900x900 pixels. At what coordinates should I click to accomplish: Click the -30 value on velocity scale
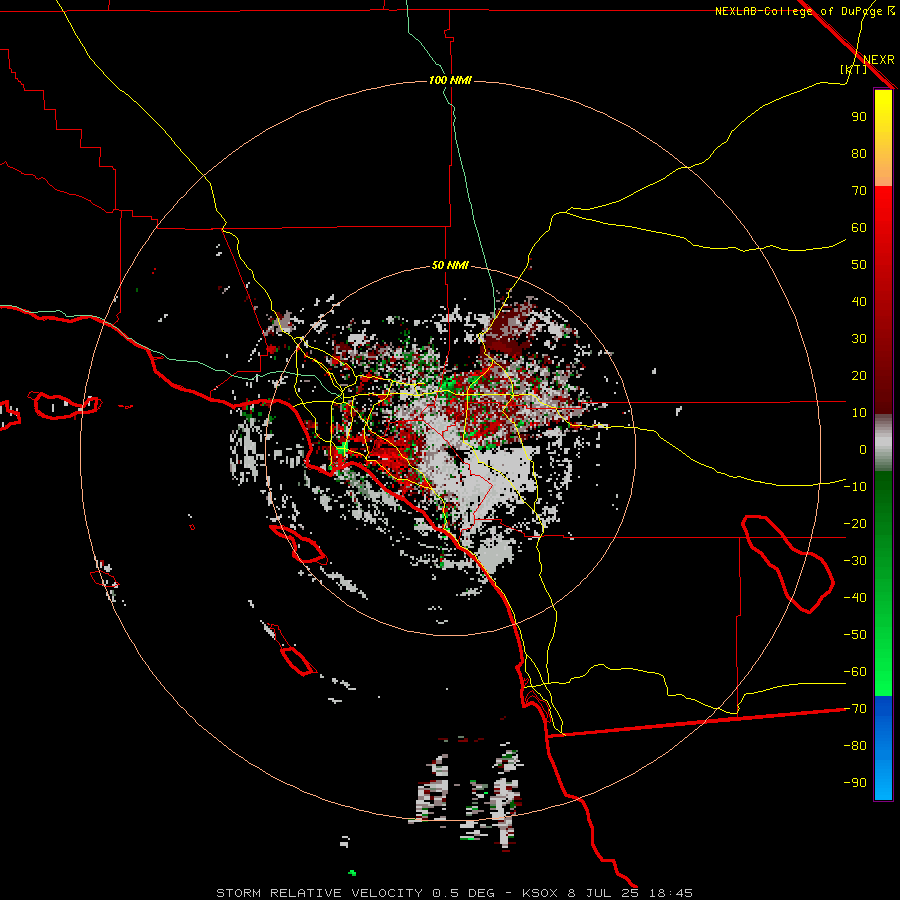click(855, 561)
